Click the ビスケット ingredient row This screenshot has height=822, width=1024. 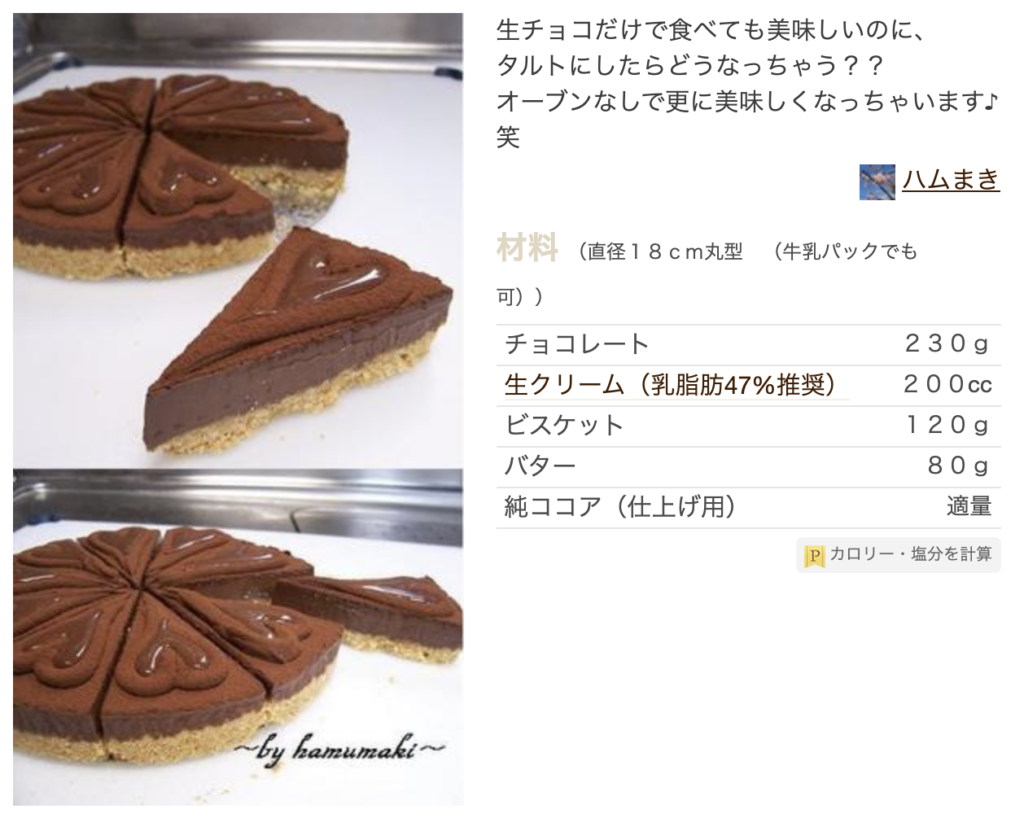(748, 426)
